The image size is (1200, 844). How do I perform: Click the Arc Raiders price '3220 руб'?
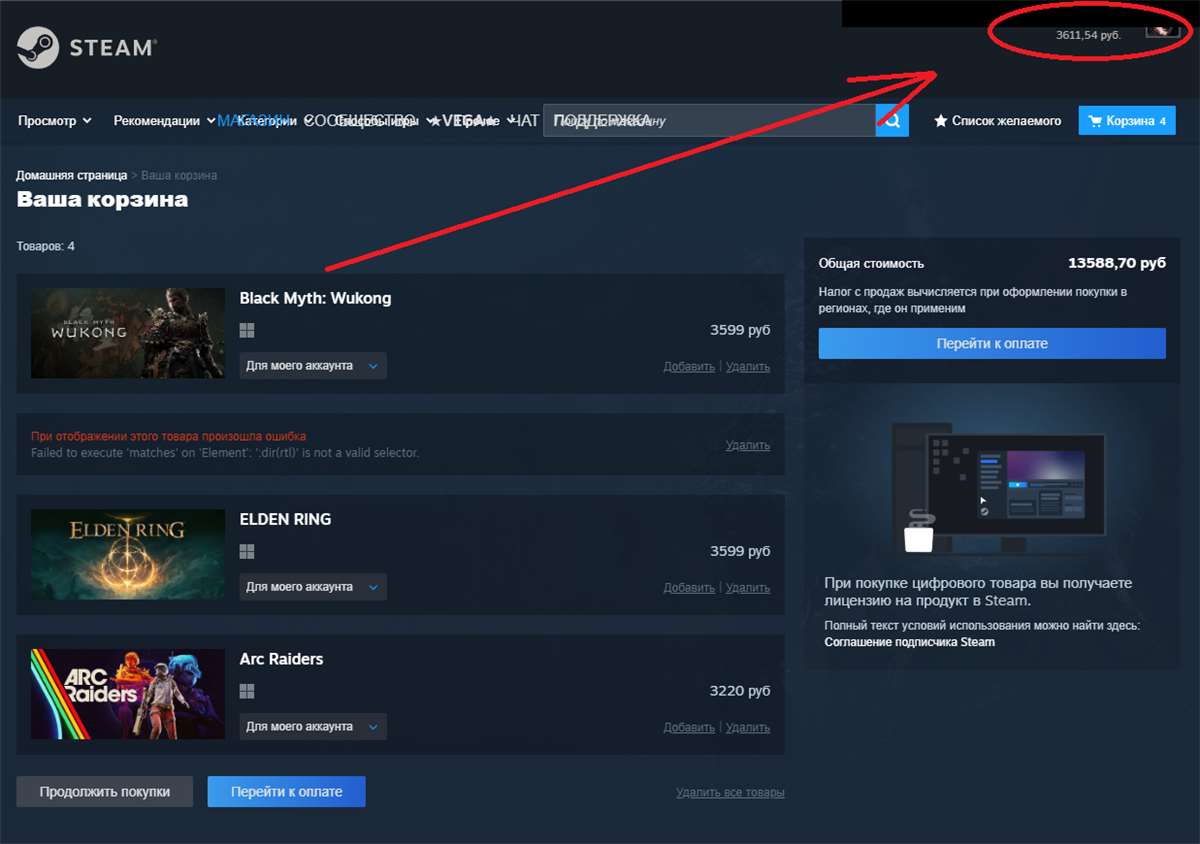[x=740, y=691]
